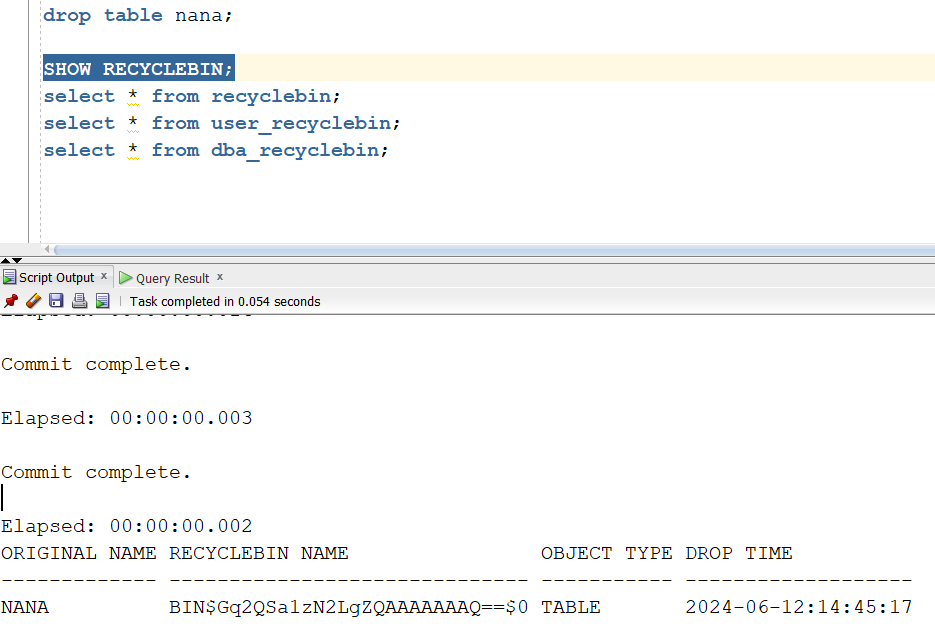The width and height of the screenshot is (935, 639).
Task: Close the Script Output tab
Action: (104, 277)
